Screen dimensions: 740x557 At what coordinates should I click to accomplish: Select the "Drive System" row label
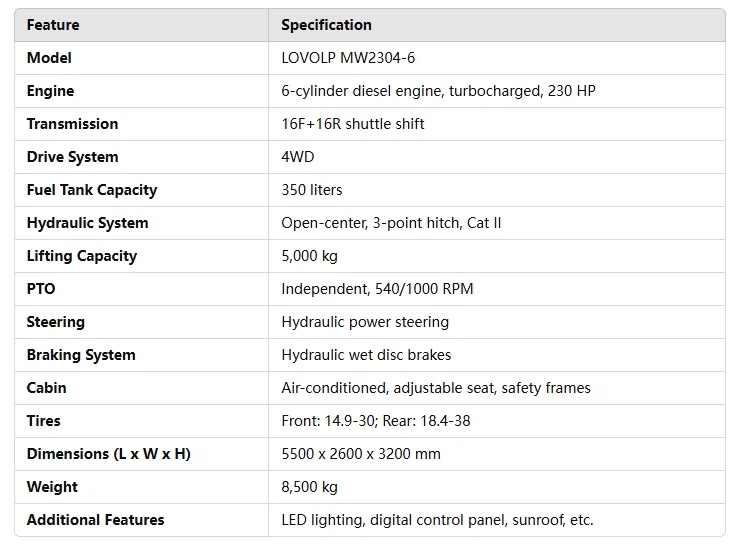[72, 157]
